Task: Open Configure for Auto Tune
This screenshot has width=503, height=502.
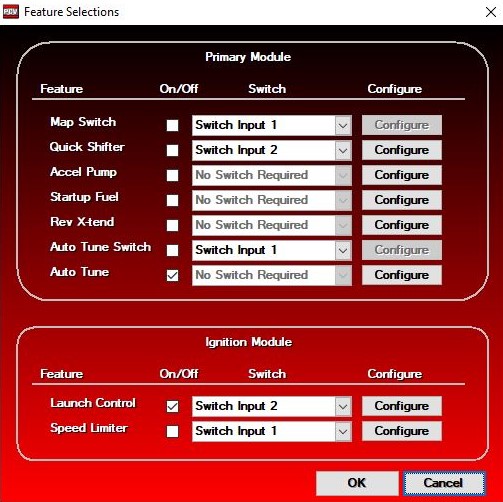Action: 402,275
